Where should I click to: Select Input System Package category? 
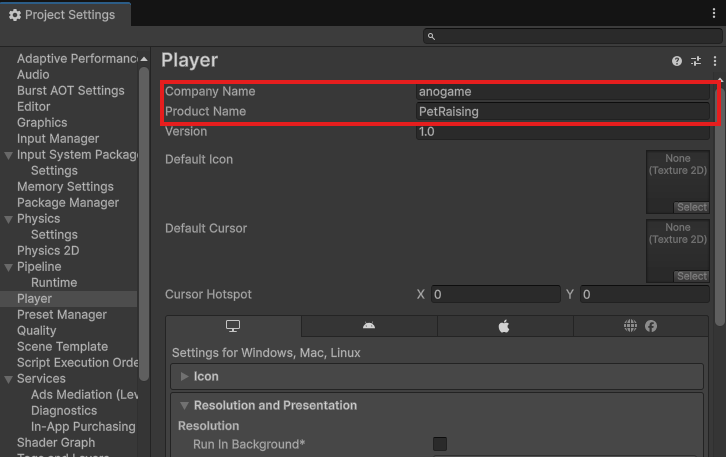[77, 155]
